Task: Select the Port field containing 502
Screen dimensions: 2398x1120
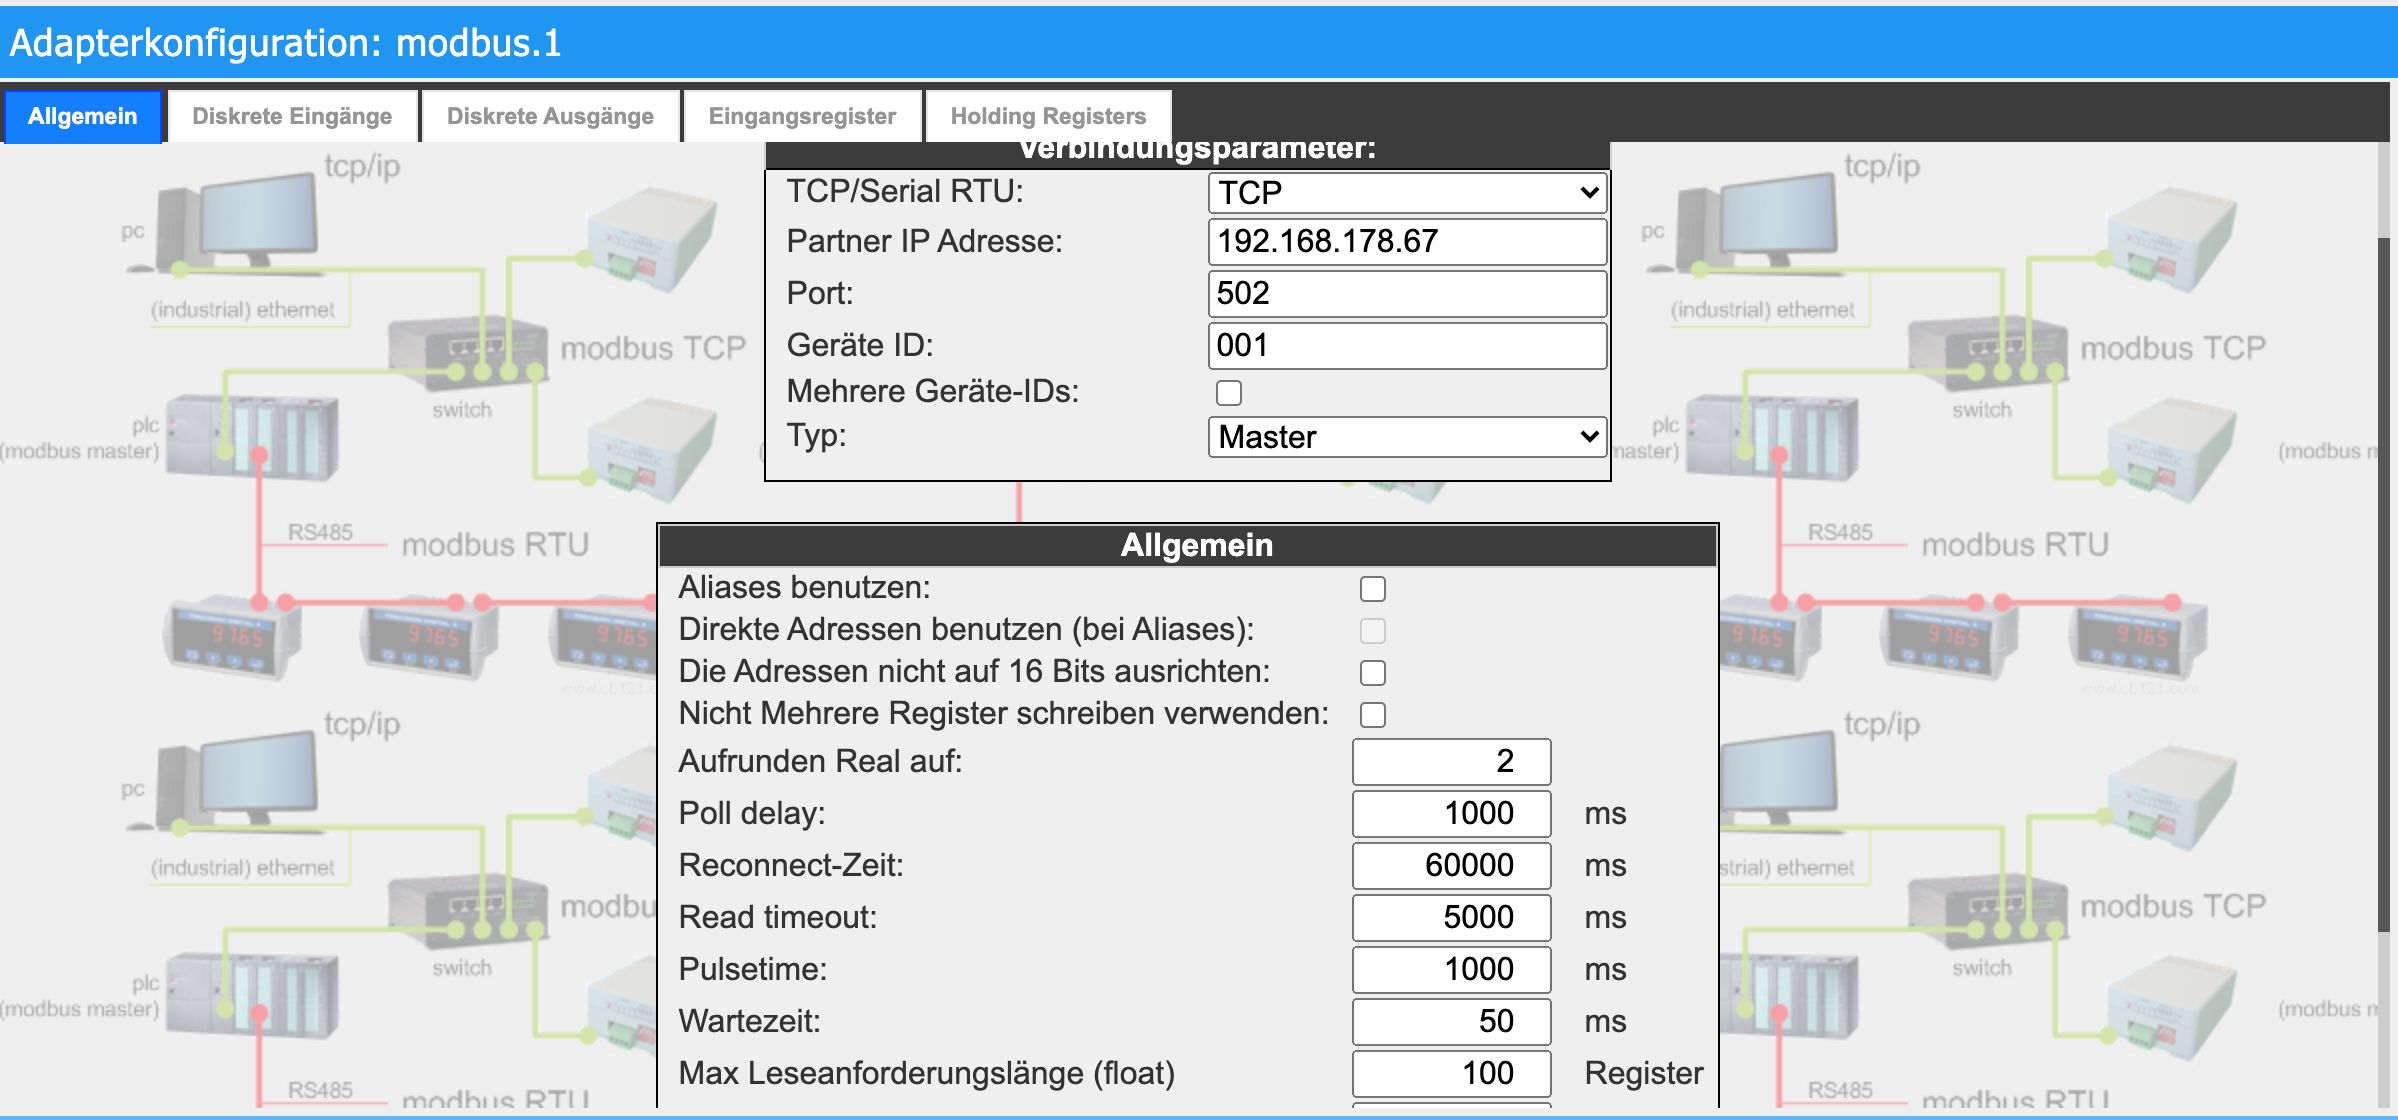Action: click(1406, 293)
